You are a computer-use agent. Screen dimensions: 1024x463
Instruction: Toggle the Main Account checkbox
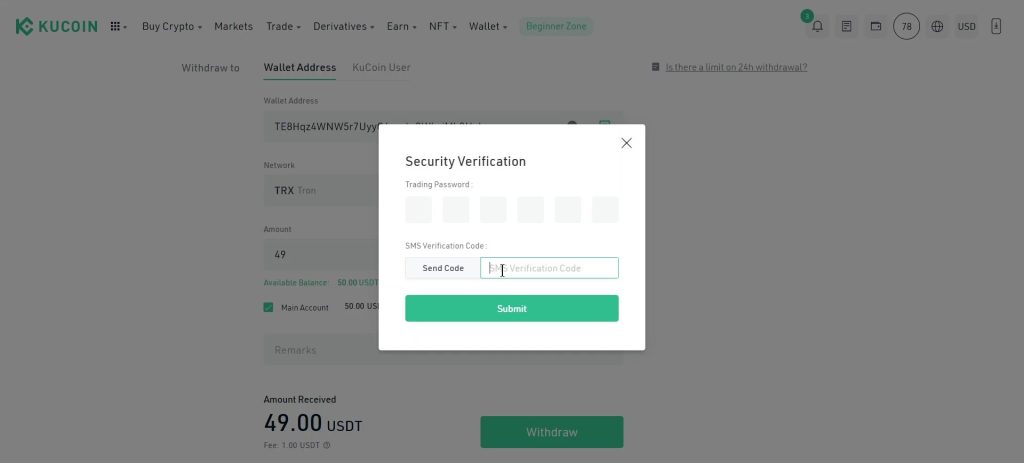click(x=268, y=307)
